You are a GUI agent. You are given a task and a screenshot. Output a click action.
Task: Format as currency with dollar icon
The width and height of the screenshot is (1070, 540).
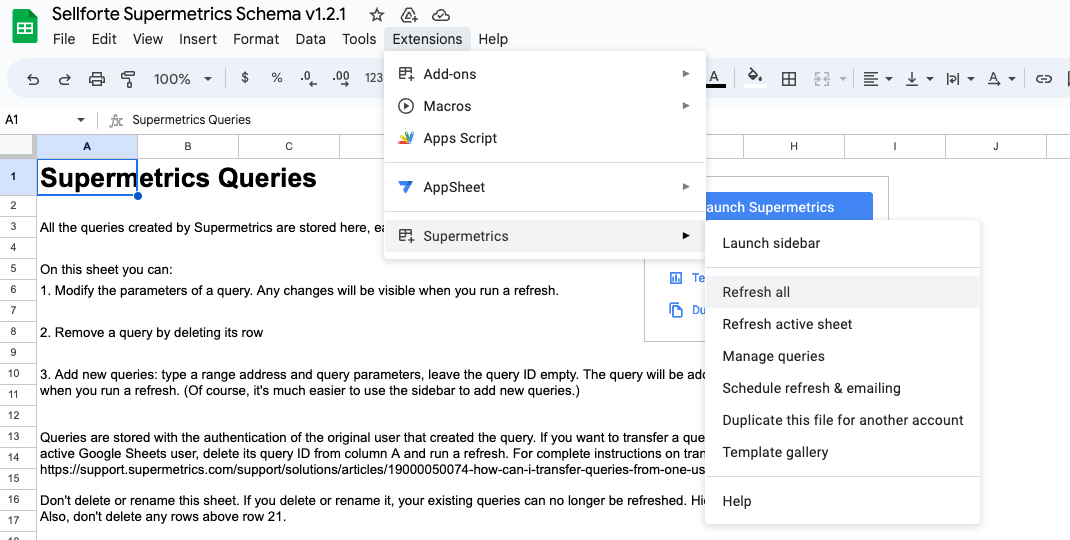245,79
